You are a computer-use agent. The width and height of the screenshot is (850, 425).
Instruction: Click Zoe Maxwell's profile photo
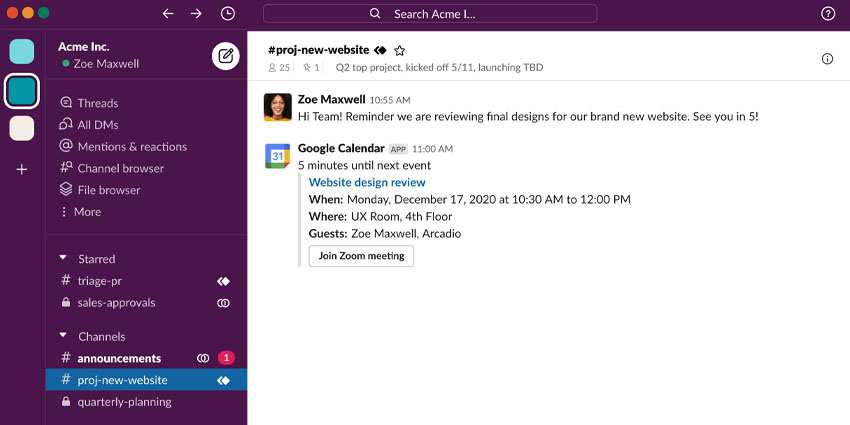tap(278, 107)
